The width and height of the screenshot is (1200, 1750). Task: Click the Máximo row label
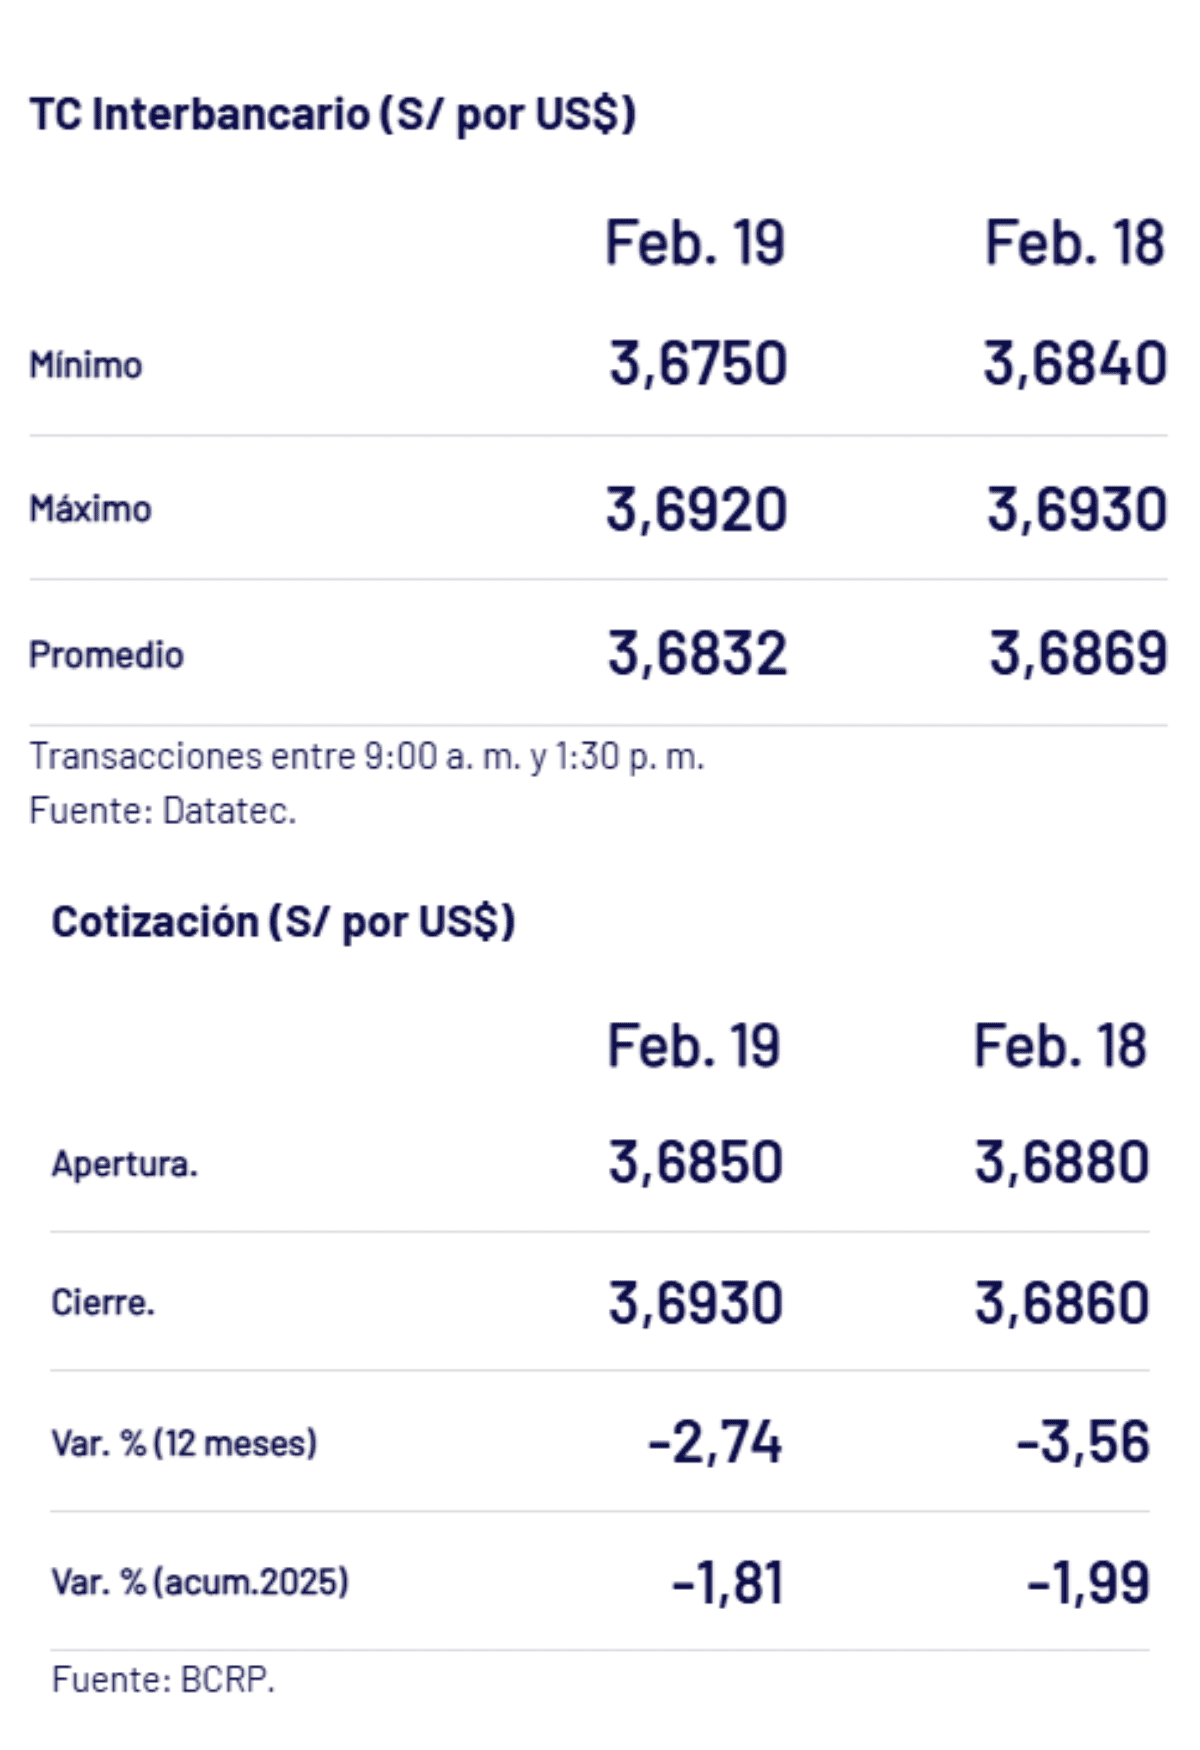[x=90, y=509]
